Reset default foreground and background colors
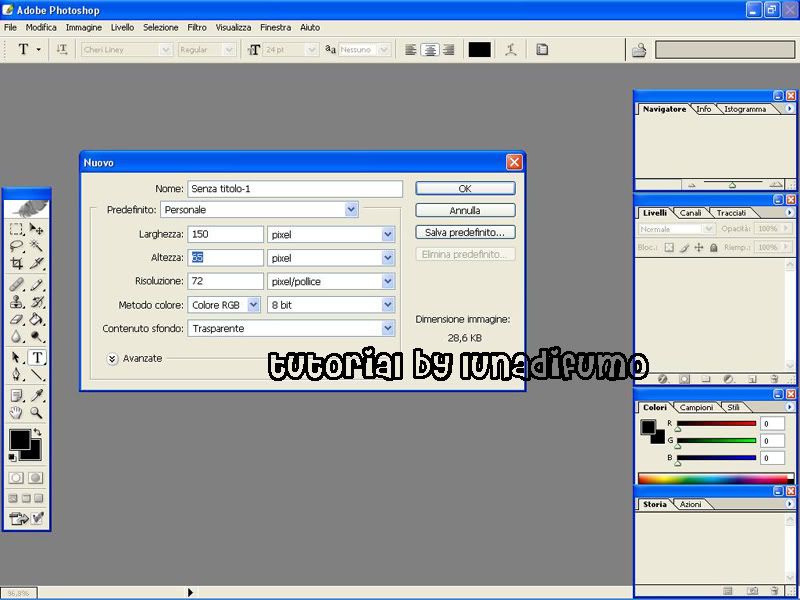 coord(12,457)
